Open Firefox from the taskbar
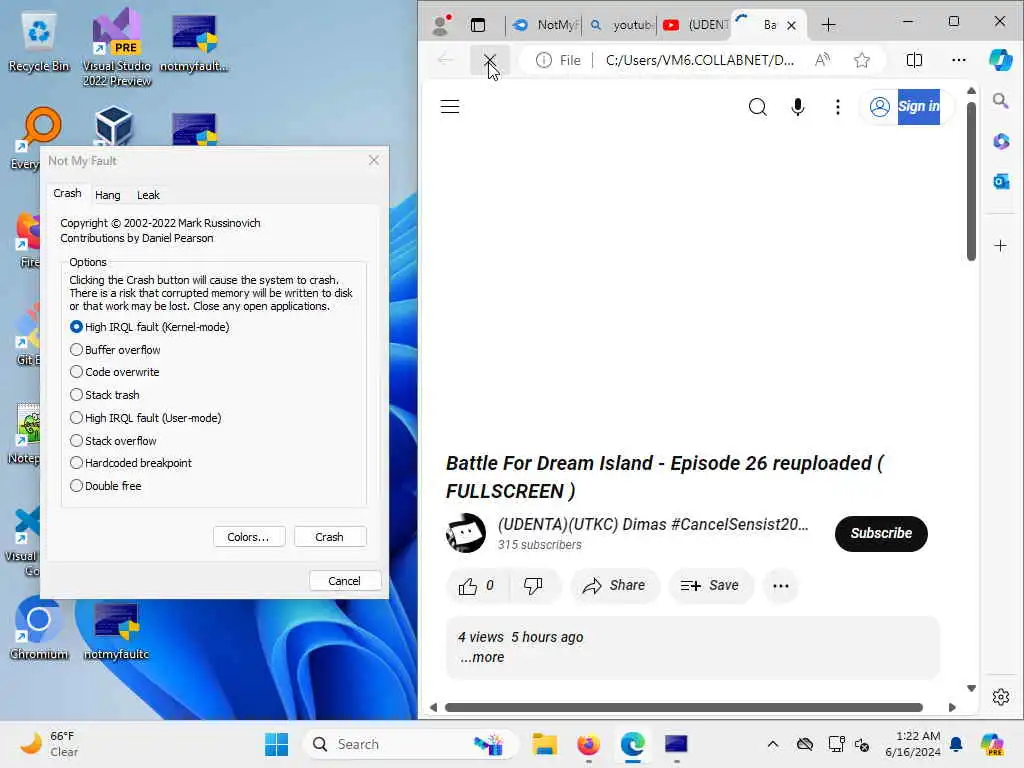Viewport: 1024px width, 768px height. tap(588, 744)
